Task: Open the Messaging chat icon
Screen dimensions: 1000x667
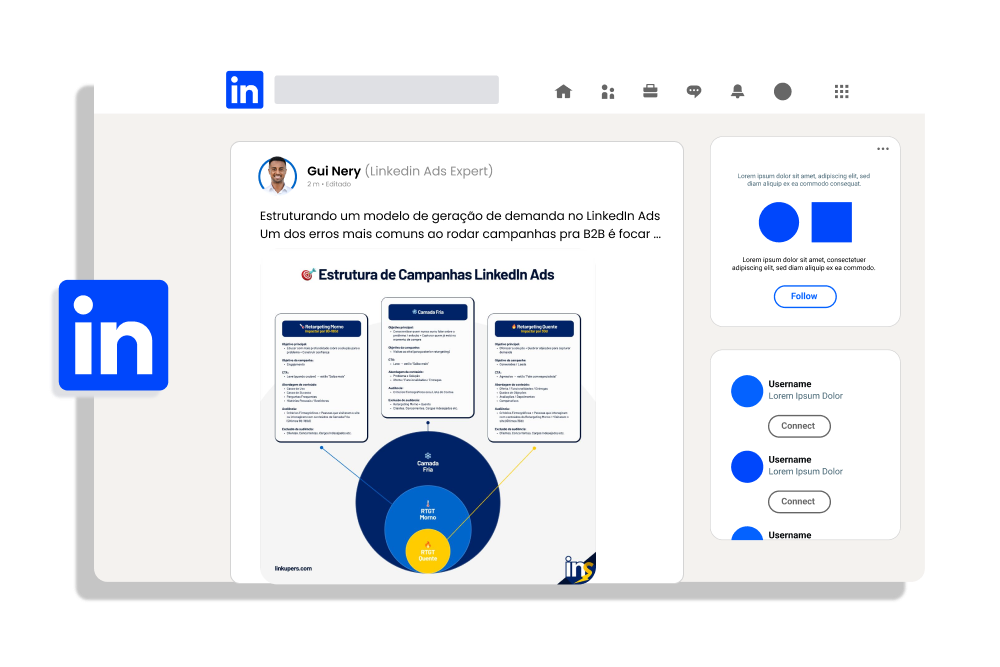Action: coord(694,90)
